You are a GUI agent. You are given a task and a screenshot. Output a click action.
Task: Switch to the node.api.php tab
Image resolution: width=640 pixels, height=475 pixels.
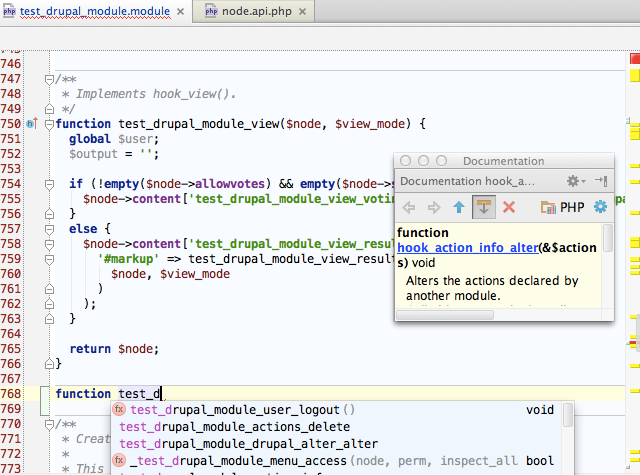click(x=256, y=11)
